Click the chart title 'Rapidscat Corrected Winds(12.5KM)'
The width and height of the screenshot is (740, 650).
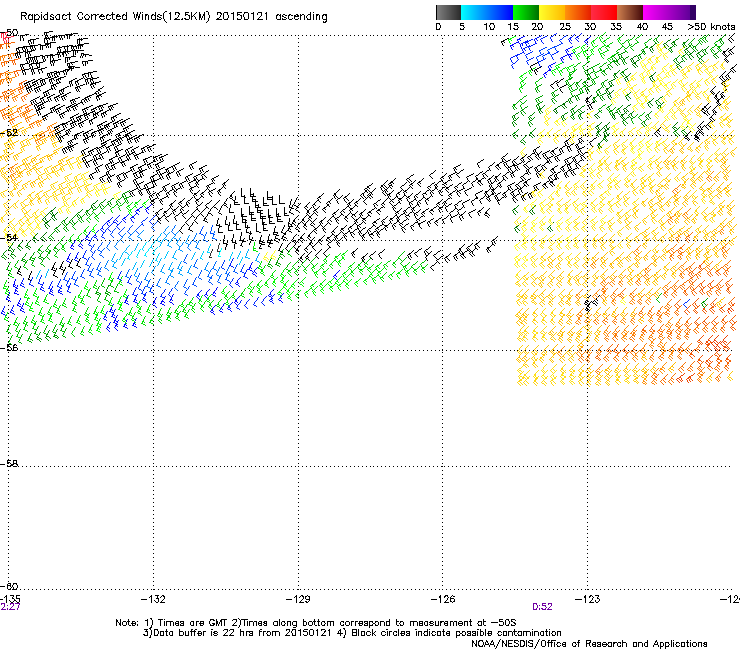tap(115, 17)
